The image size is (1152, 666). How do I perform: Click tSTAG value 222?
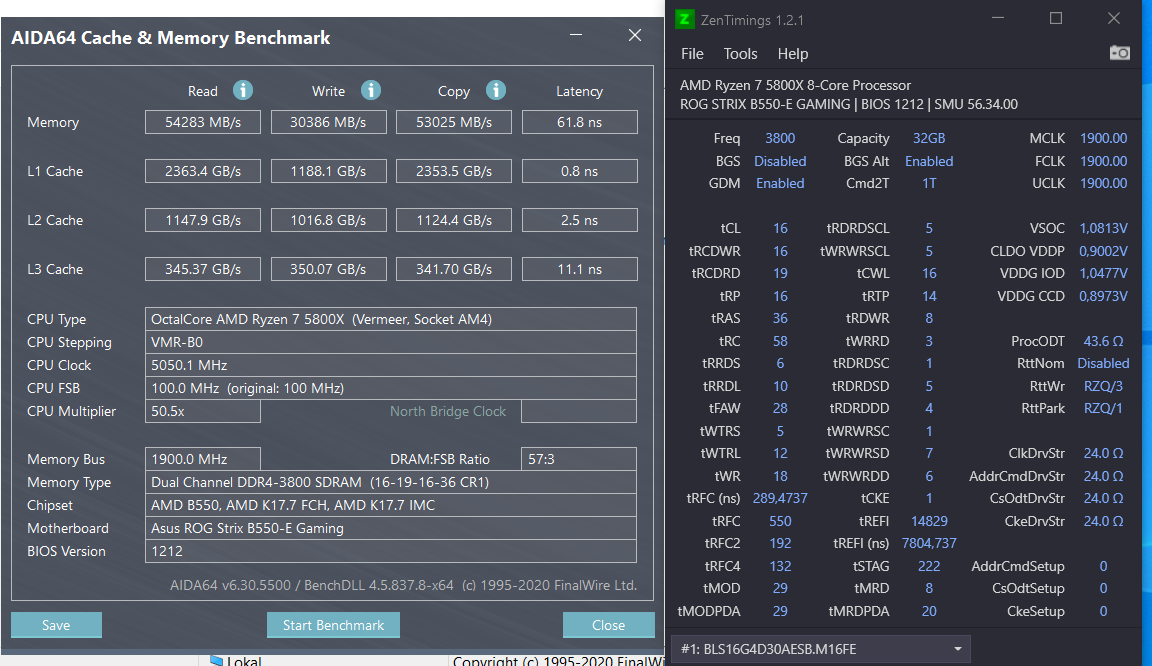pyautogui.click(x=929, y=566)
